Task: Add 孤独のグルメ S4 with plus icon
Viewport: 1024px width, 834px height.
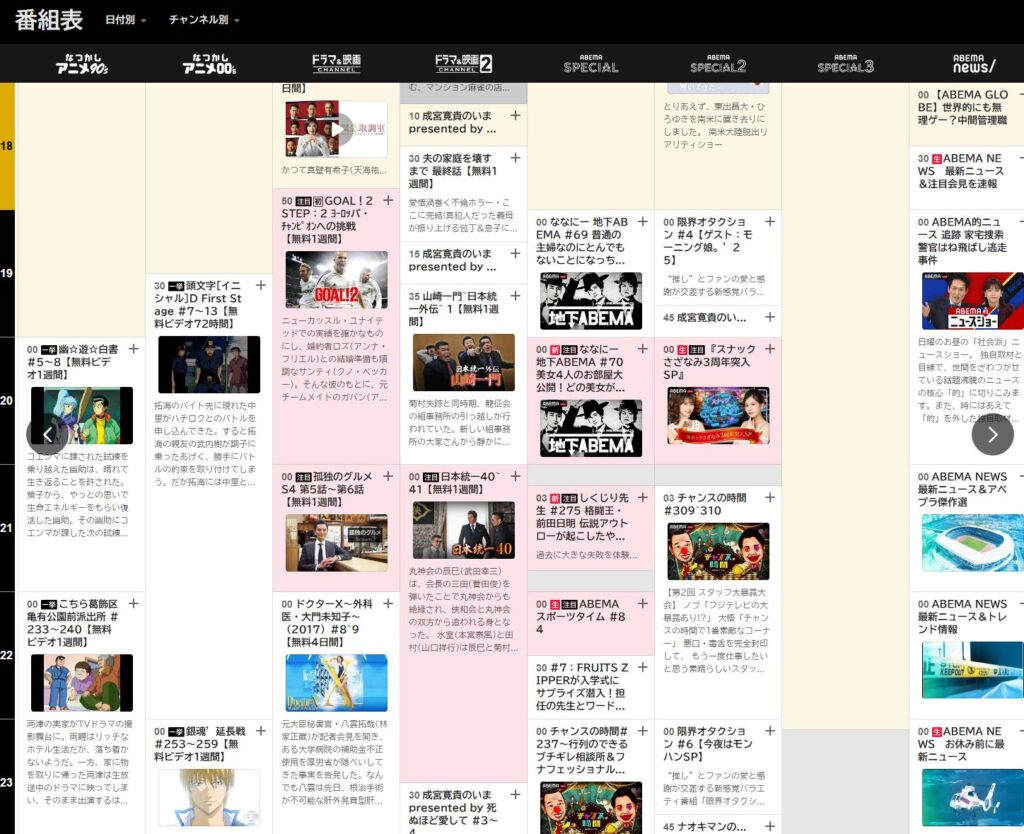Action: [x=388, y=477]
